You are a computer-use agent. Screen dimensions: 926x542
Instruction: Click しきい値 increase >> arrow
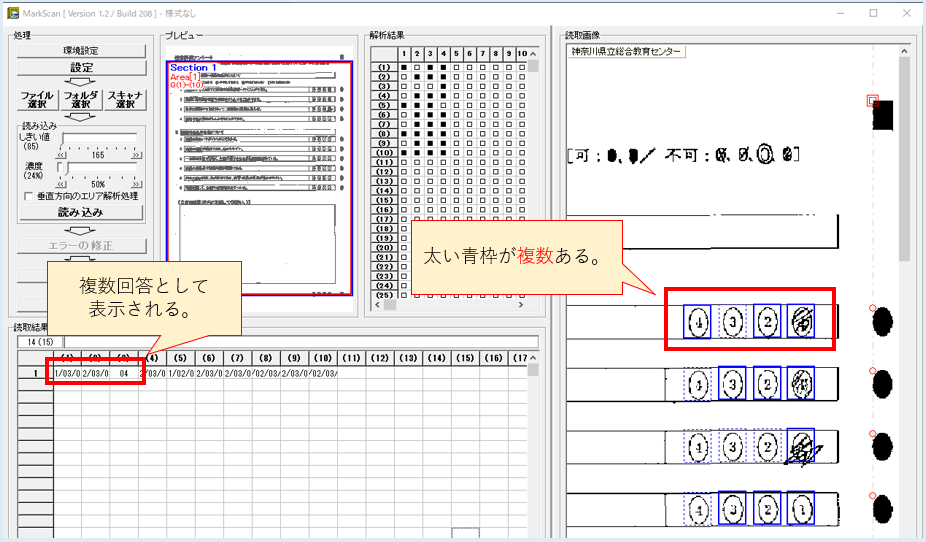coord(136,155)
